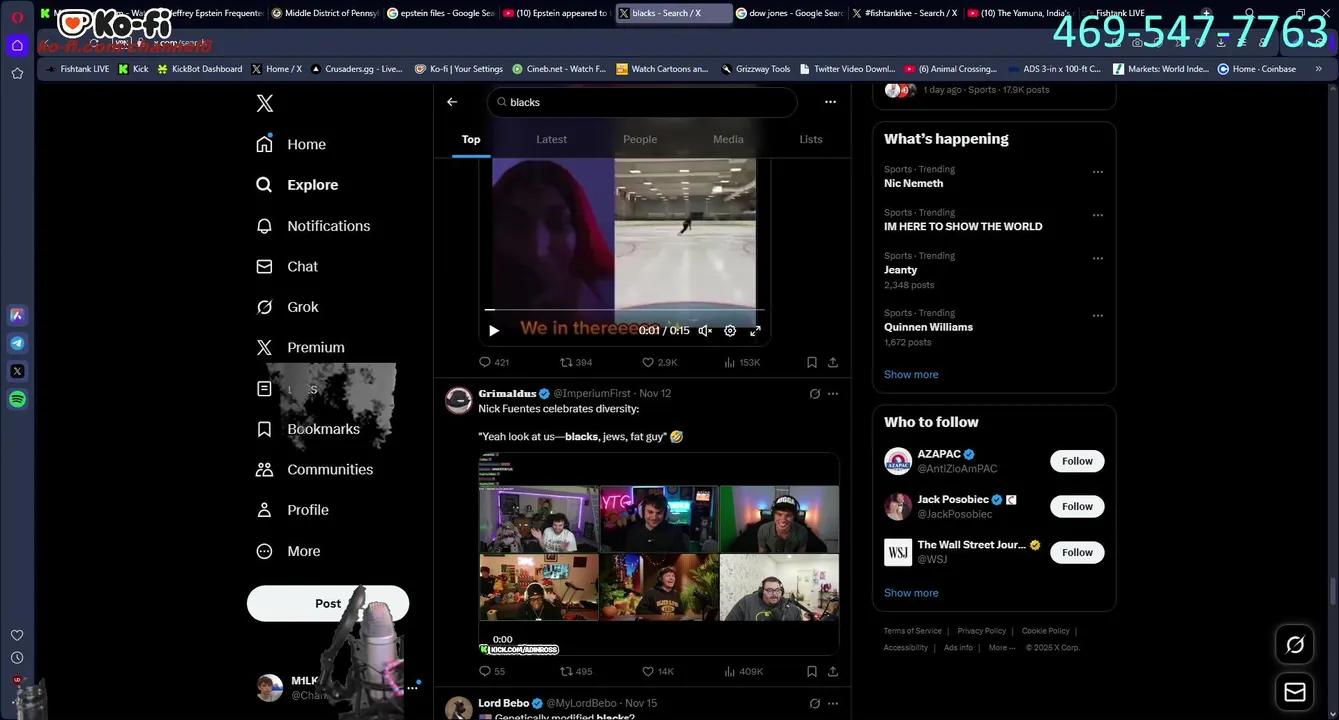Follow the AZAPAC account
Viewport: 1339px width, 720px height.
click(x=1077, y=461)
